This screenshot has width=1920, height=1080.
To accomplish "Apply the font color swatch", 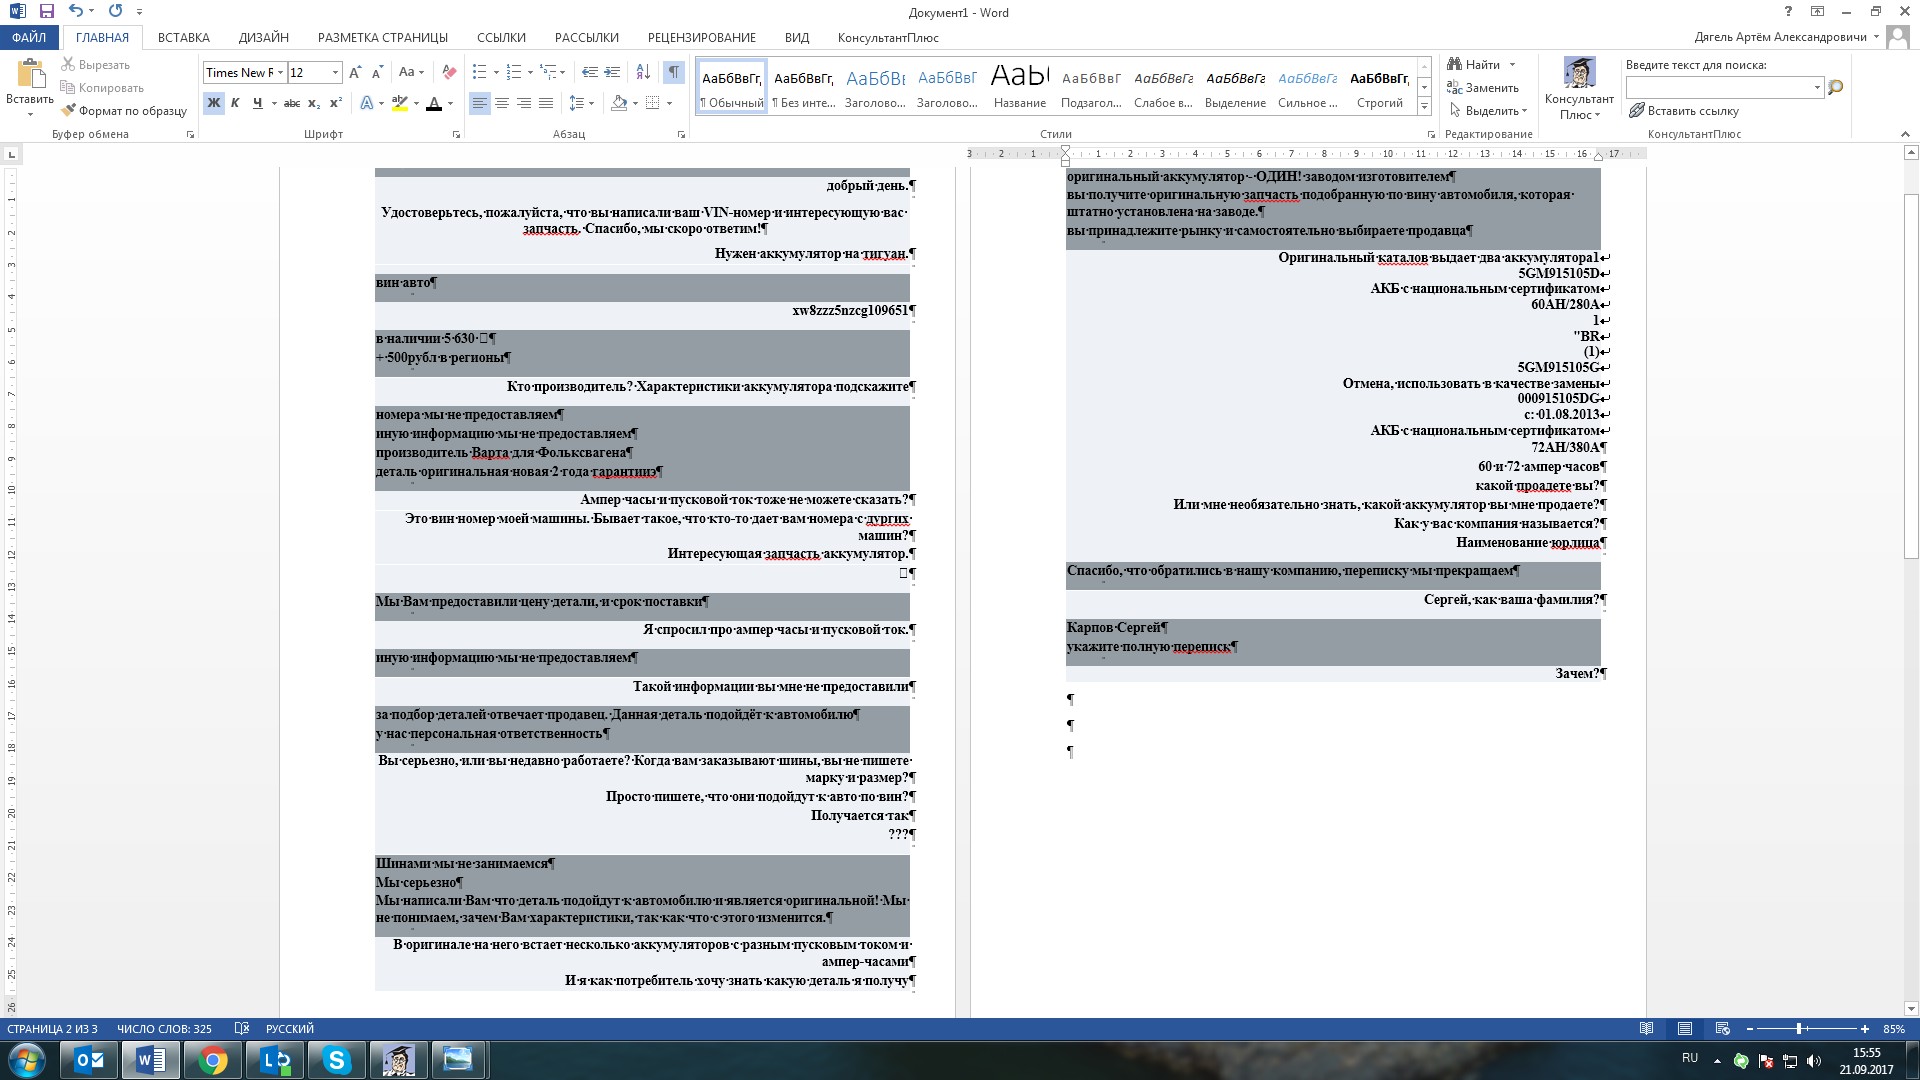I will click(x=434, y=103).
